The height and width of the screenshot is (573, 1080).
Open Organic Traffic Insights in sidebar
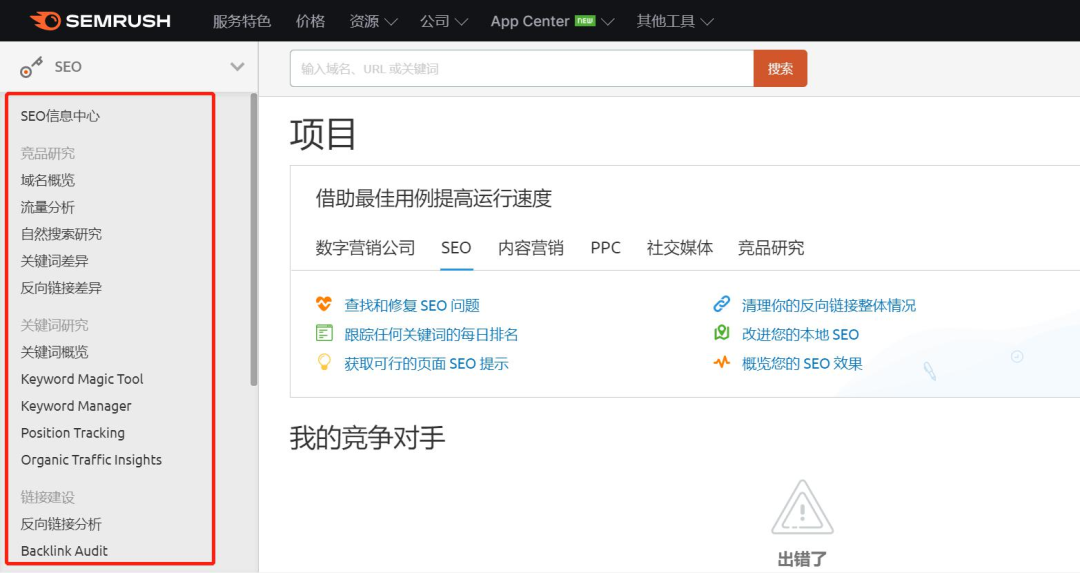[91, 459]
